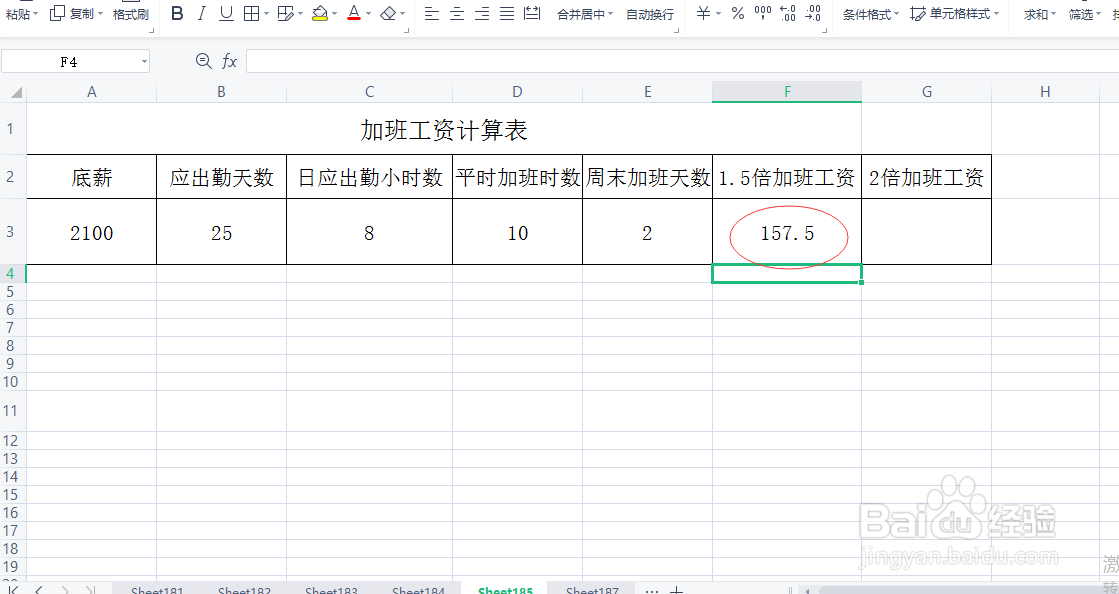
Task: Toggle italic formatting
Action: tap(202, 14)
